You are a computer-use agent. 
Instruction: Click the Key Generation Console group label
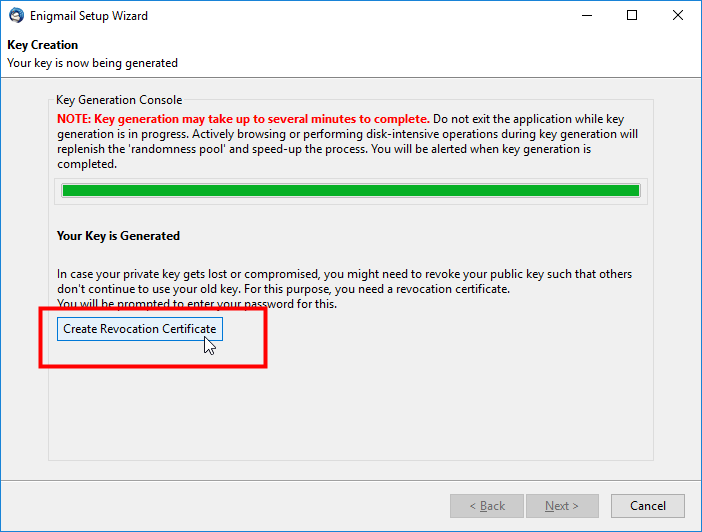point(119,100)
